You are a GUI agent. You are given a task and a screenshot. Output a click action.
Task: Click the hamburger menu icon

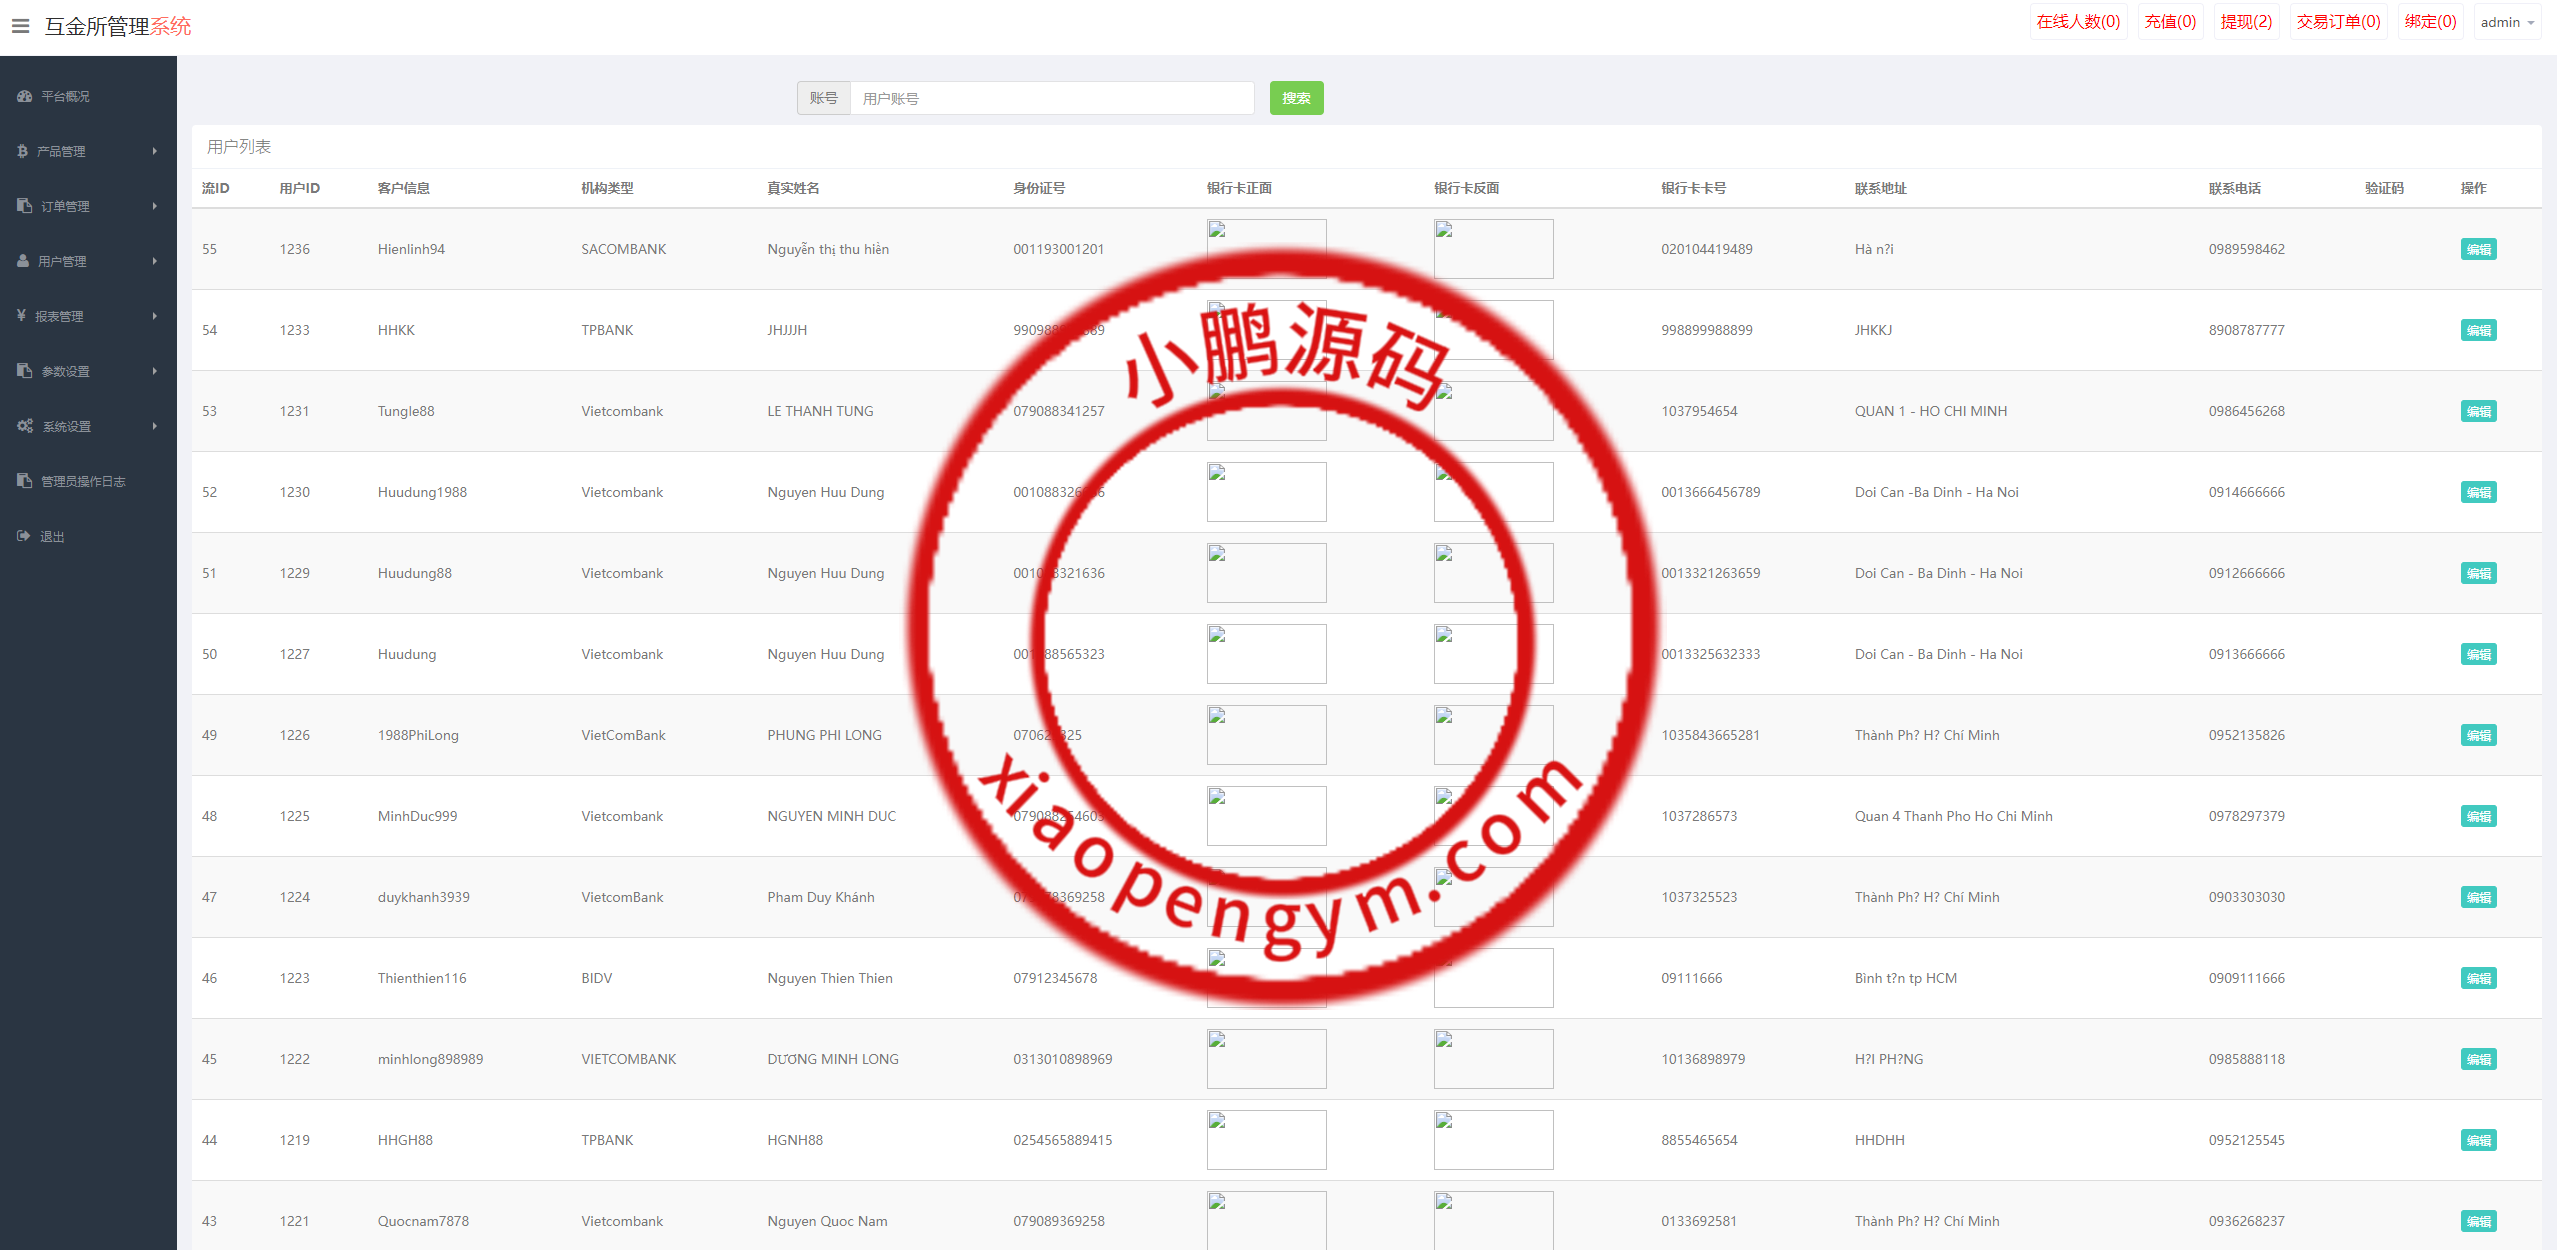coord(20,26)
